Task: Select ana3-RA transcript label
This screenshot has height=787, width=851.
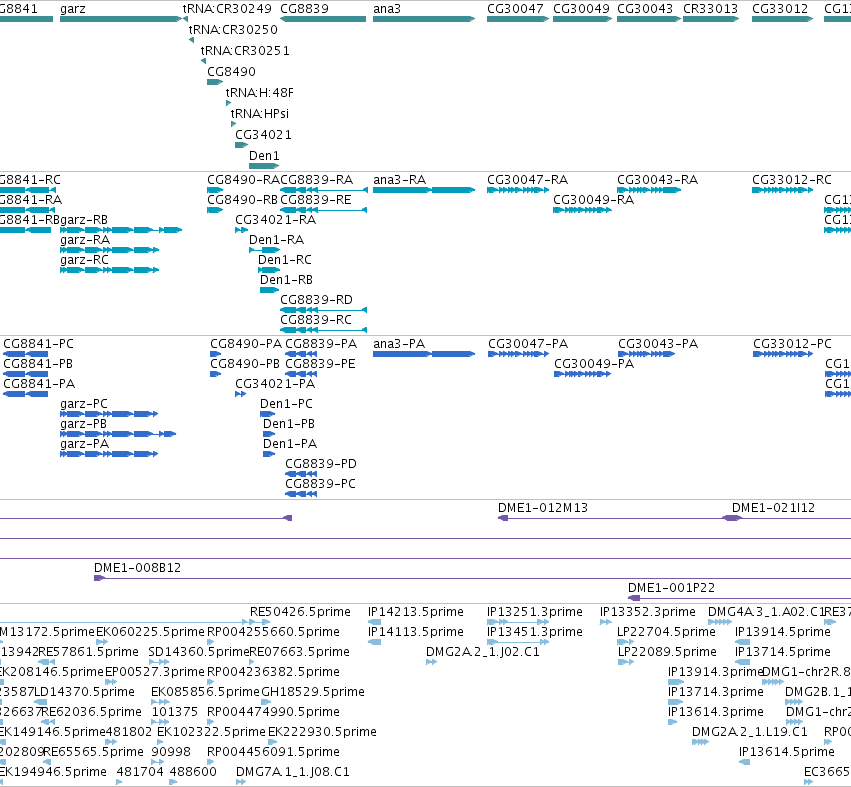Action: (x=399, y=180)
